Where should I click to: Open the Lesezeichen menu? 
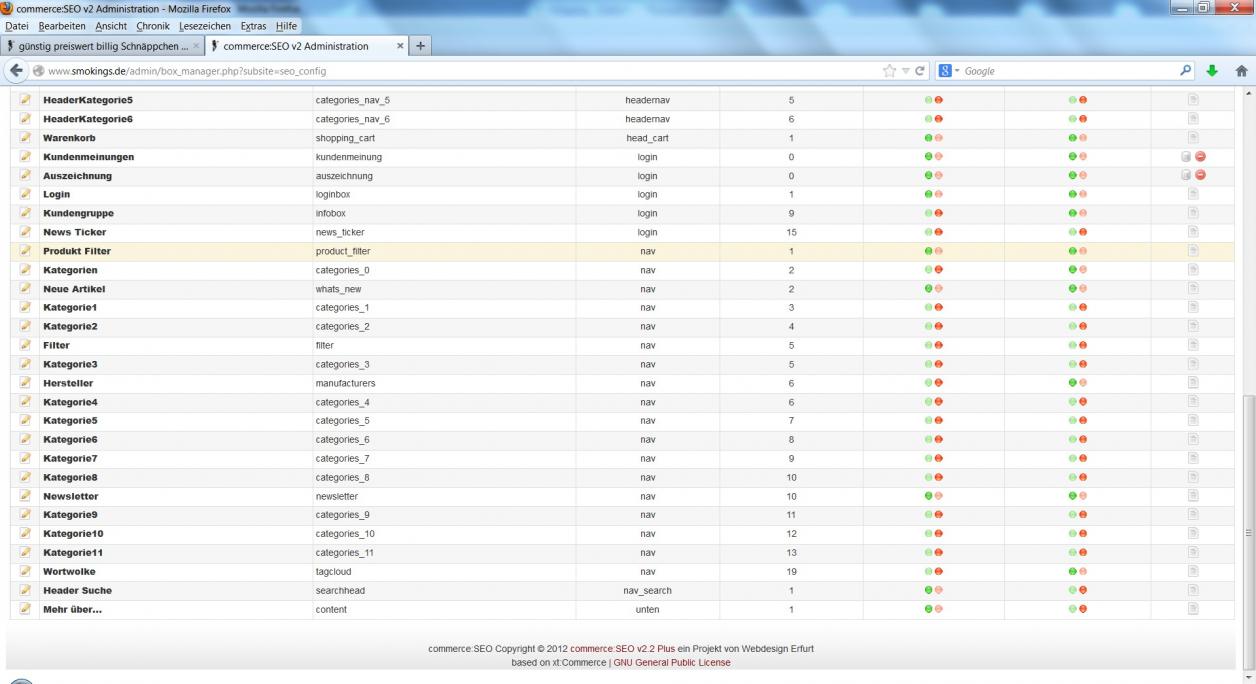coord(205,25)
